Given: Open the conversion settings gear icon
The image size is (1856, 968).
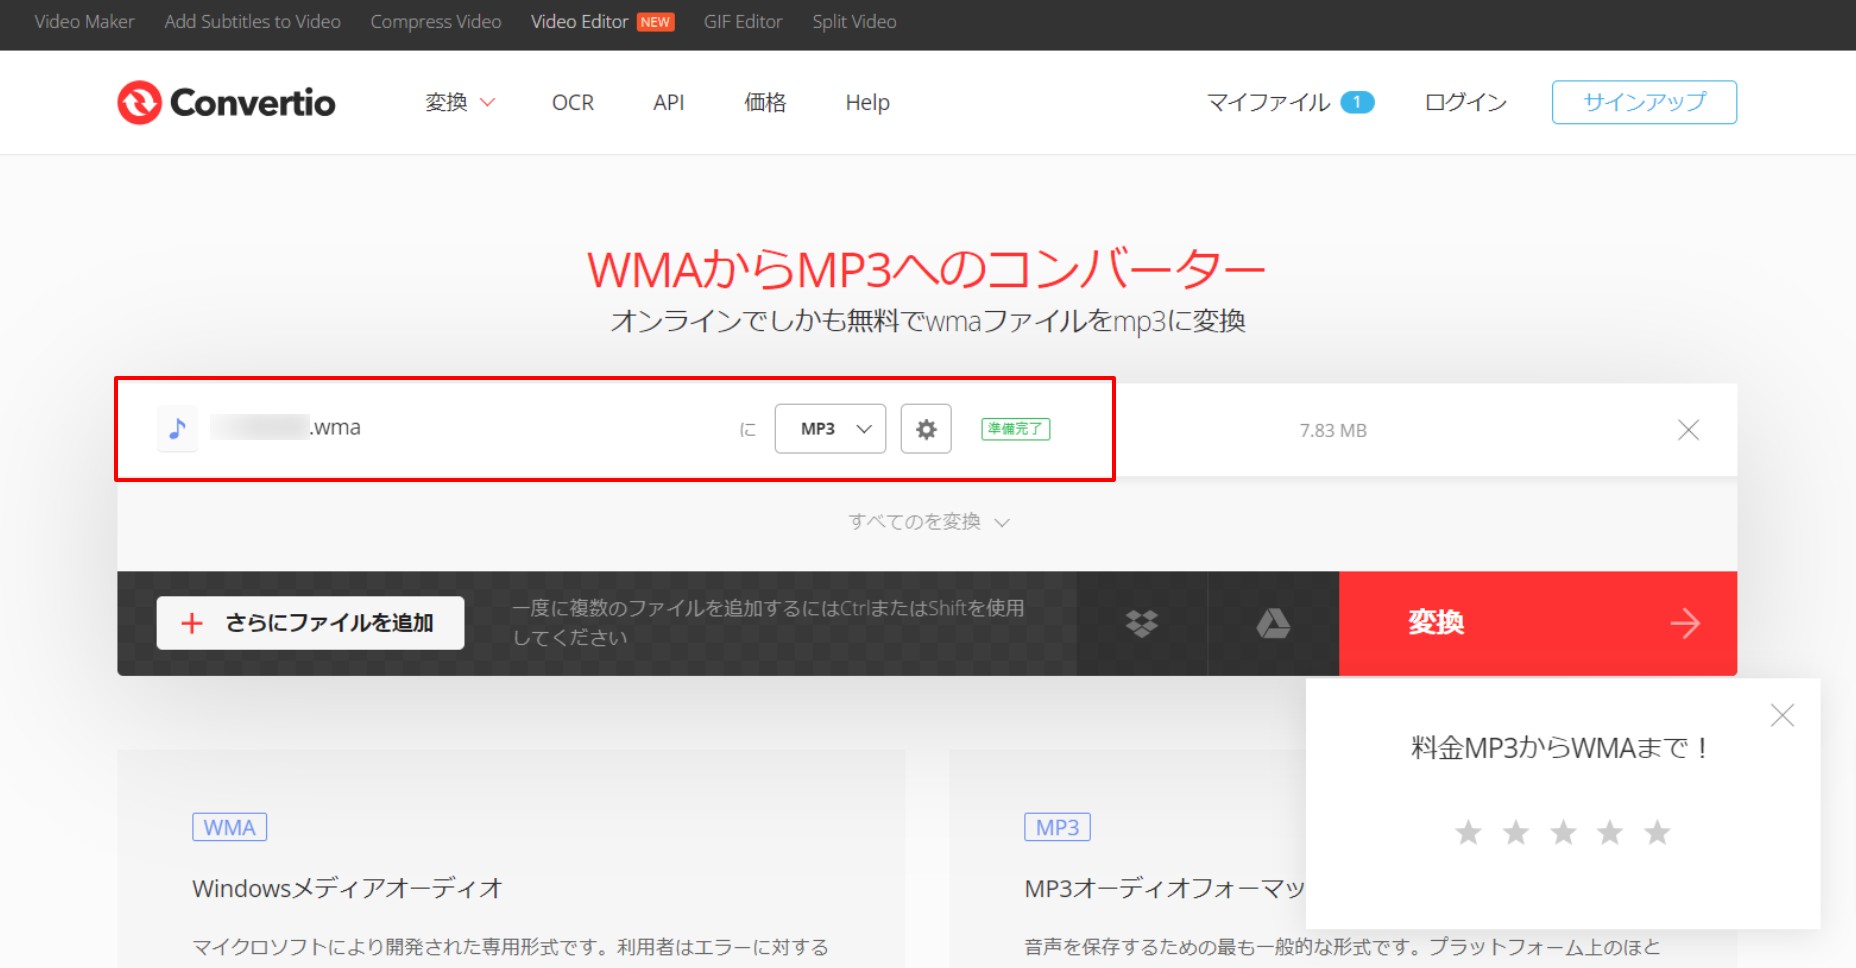Looking at the screenshot, I should tap(926, 429).
